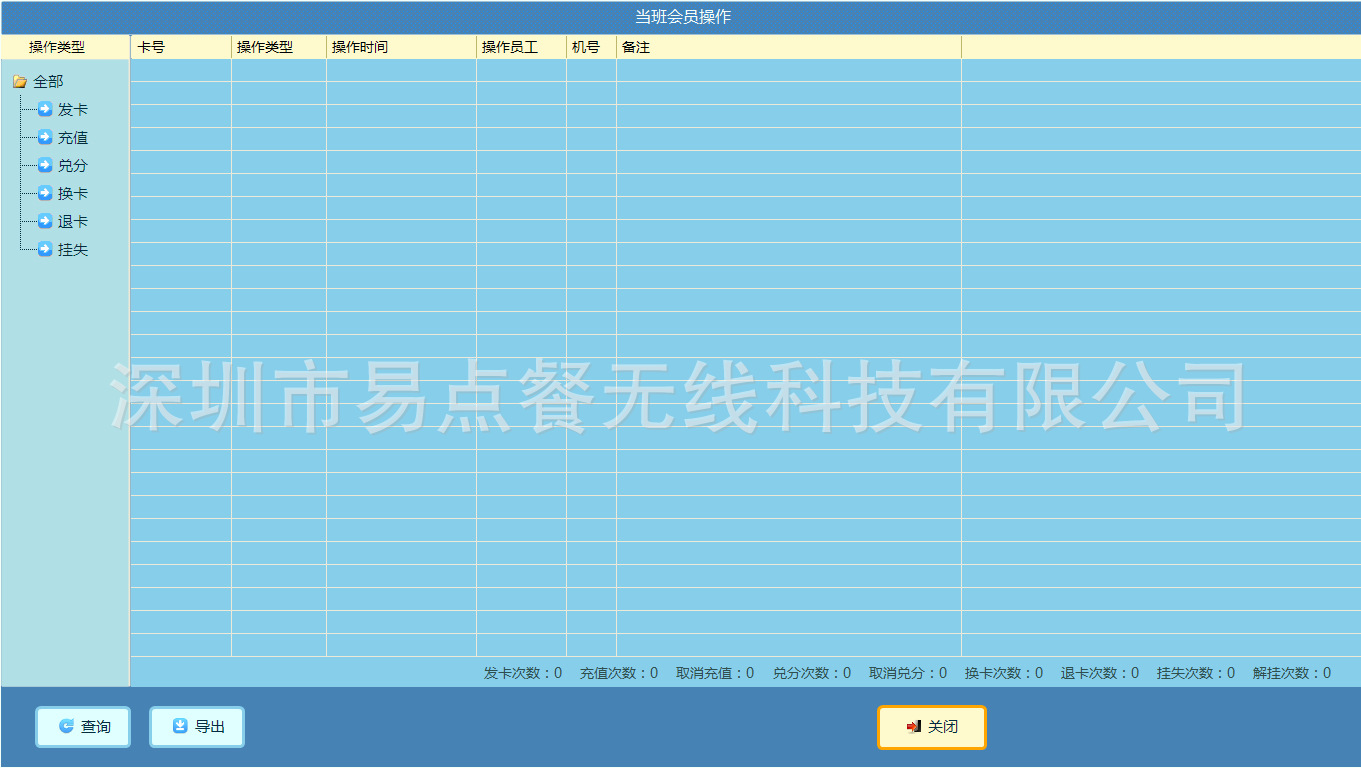Select 充值 in the operation tree
This screenshot has width=1361, height=768.
(73, 138)
